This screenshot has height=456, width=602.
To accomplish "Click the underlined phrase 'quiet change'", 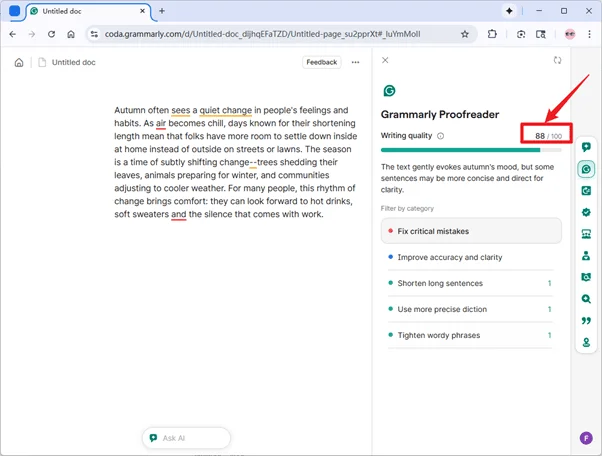I will point(226,110).
